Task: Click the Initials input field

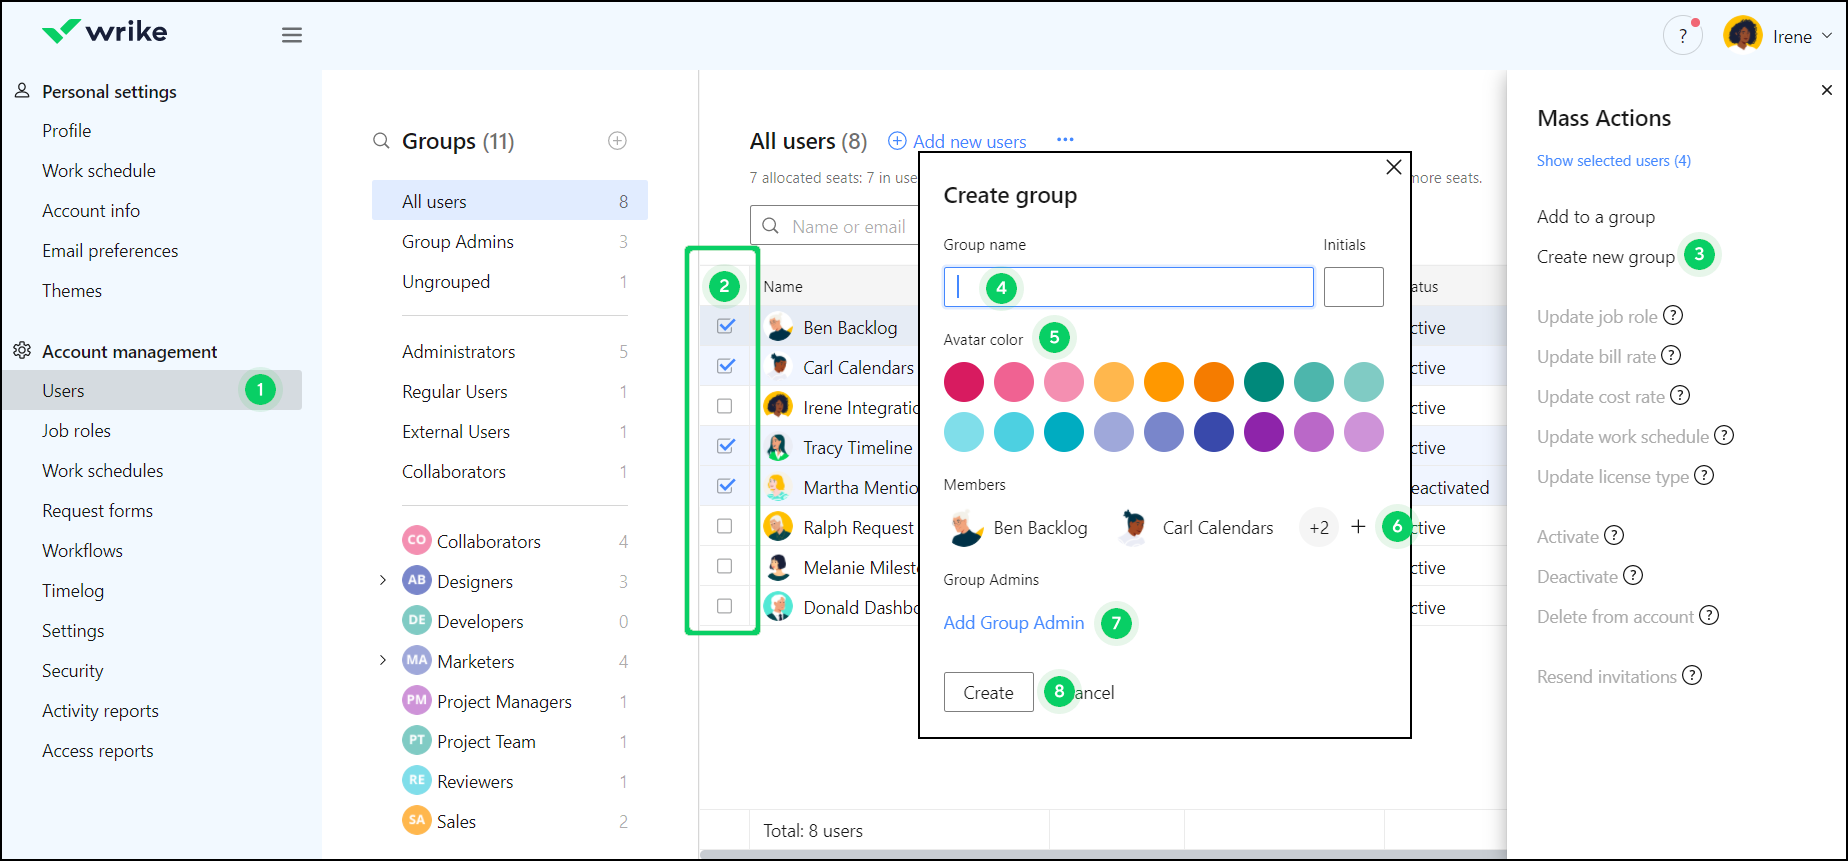Action: [x=1353, y=287]
